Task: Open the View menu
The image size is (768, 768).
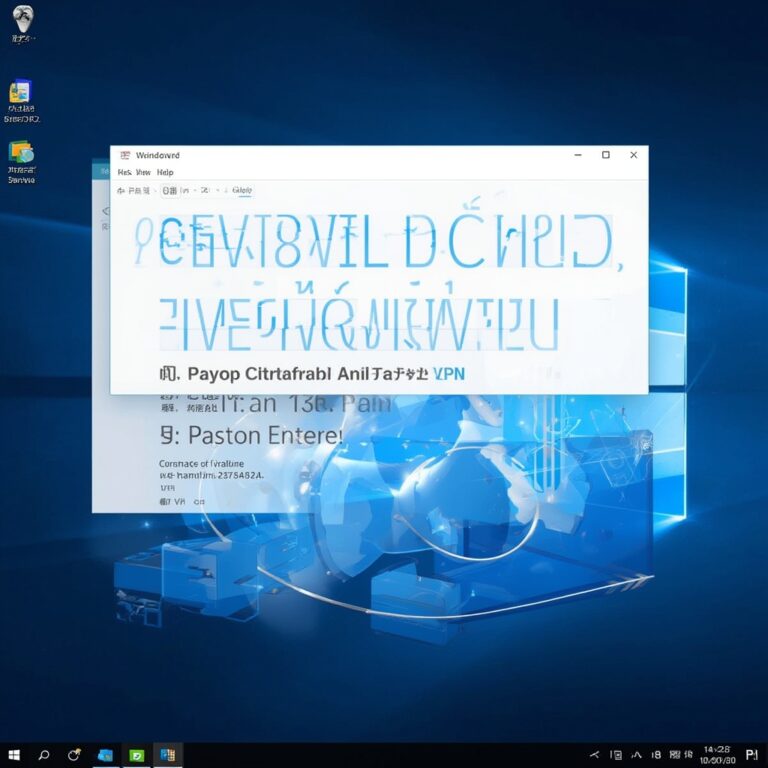Action: pos(143,172)
